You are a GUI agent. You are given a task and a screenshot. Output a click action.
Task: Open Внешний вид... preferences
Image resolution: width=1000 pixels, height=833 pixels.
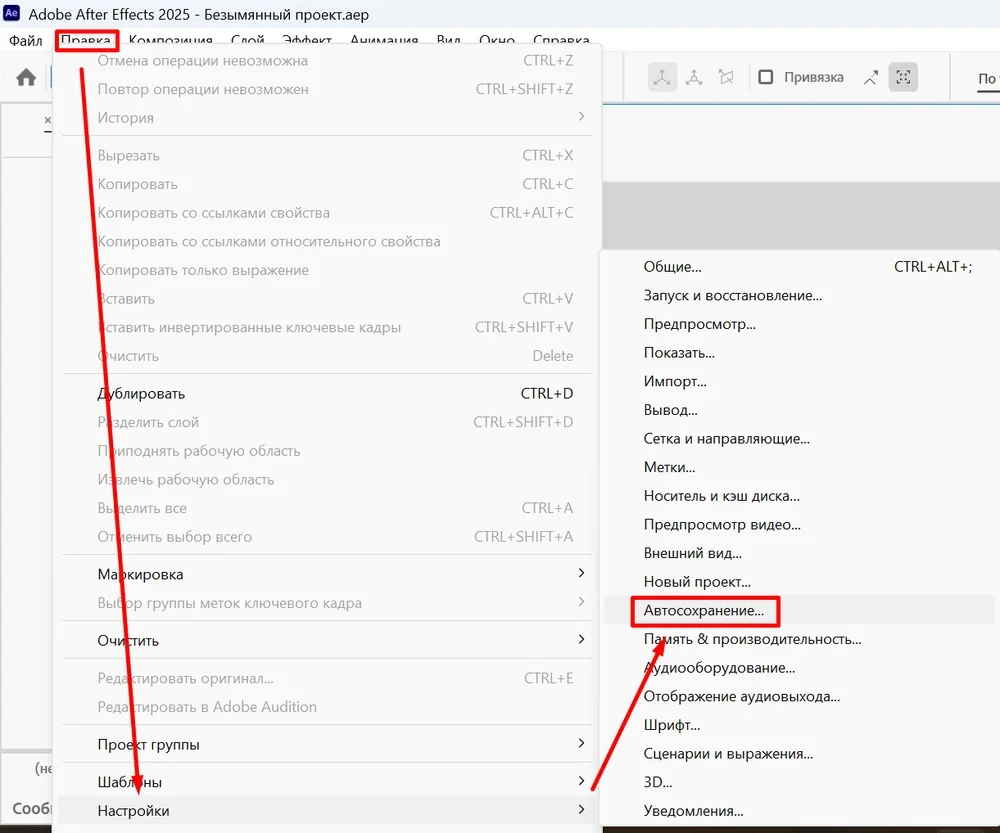coord(800,553)
